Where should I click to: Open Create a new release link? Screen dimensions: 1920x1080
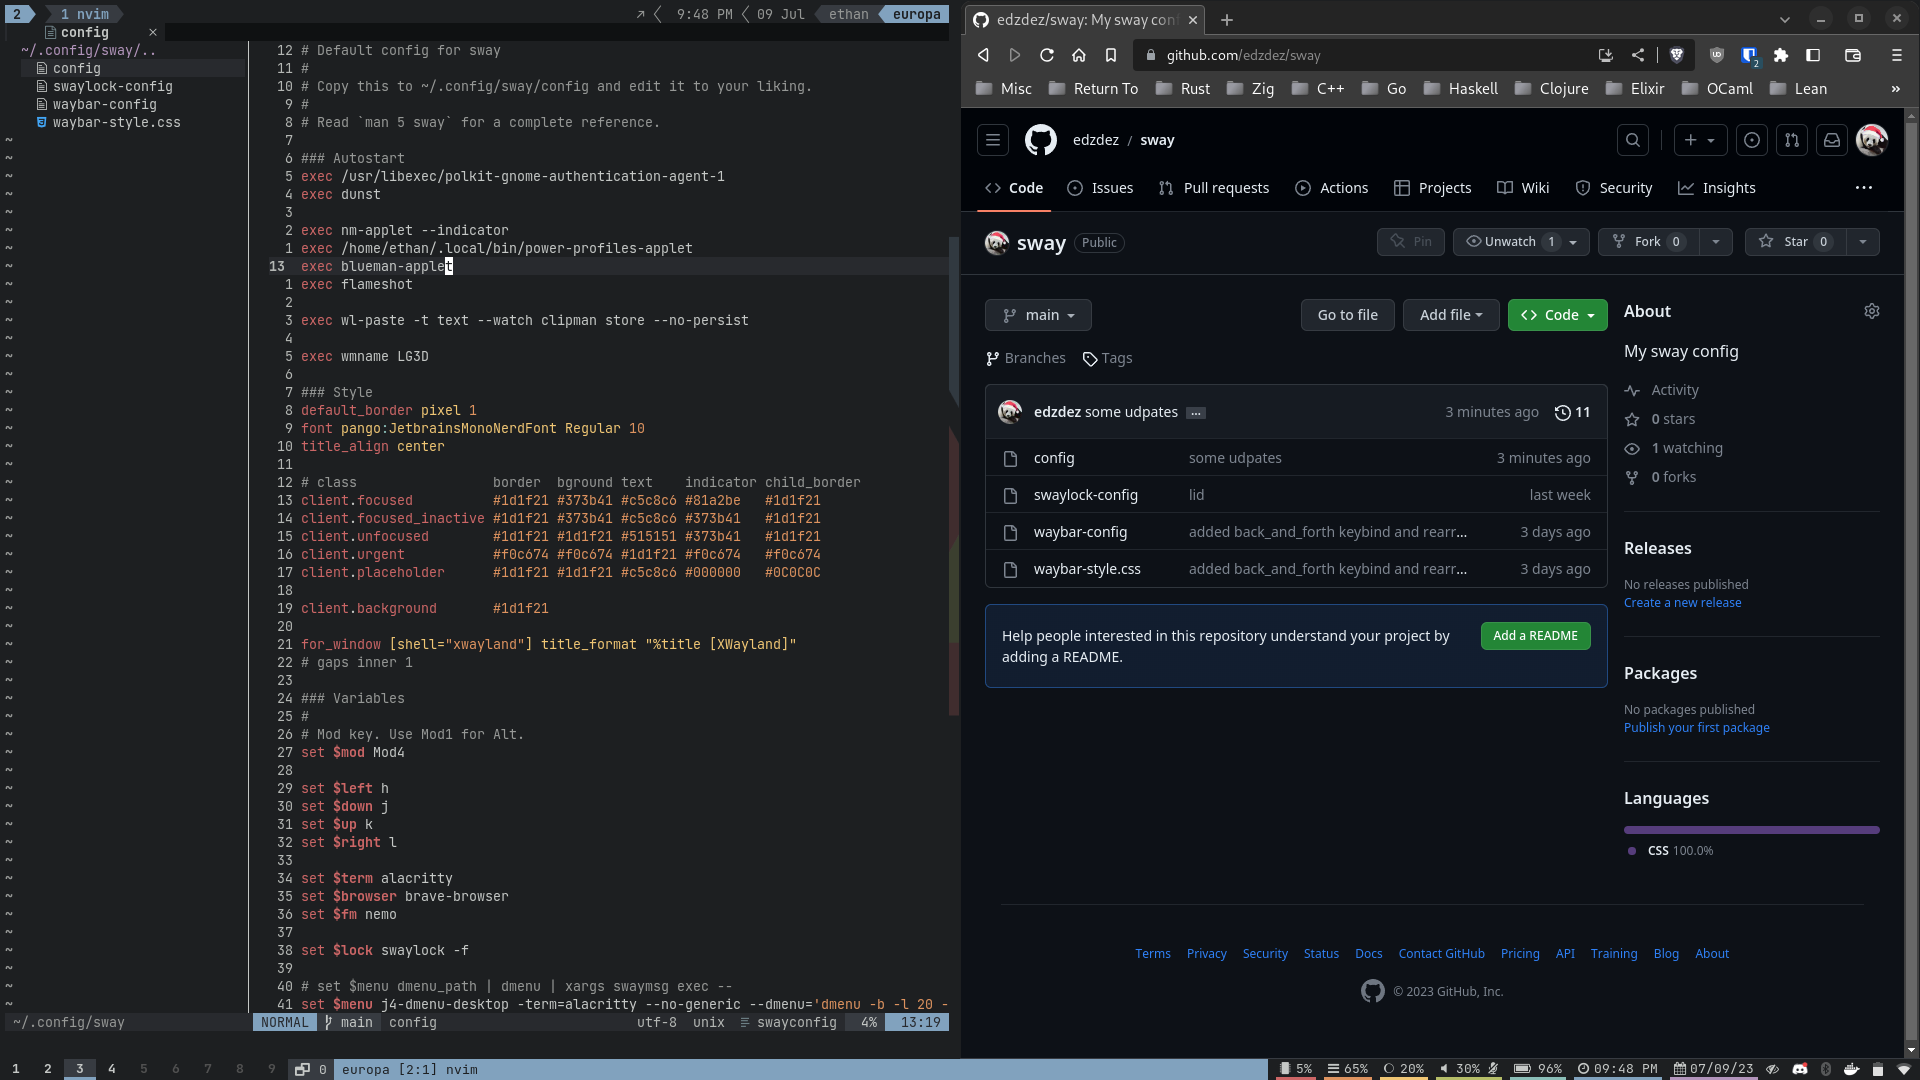1682,603
